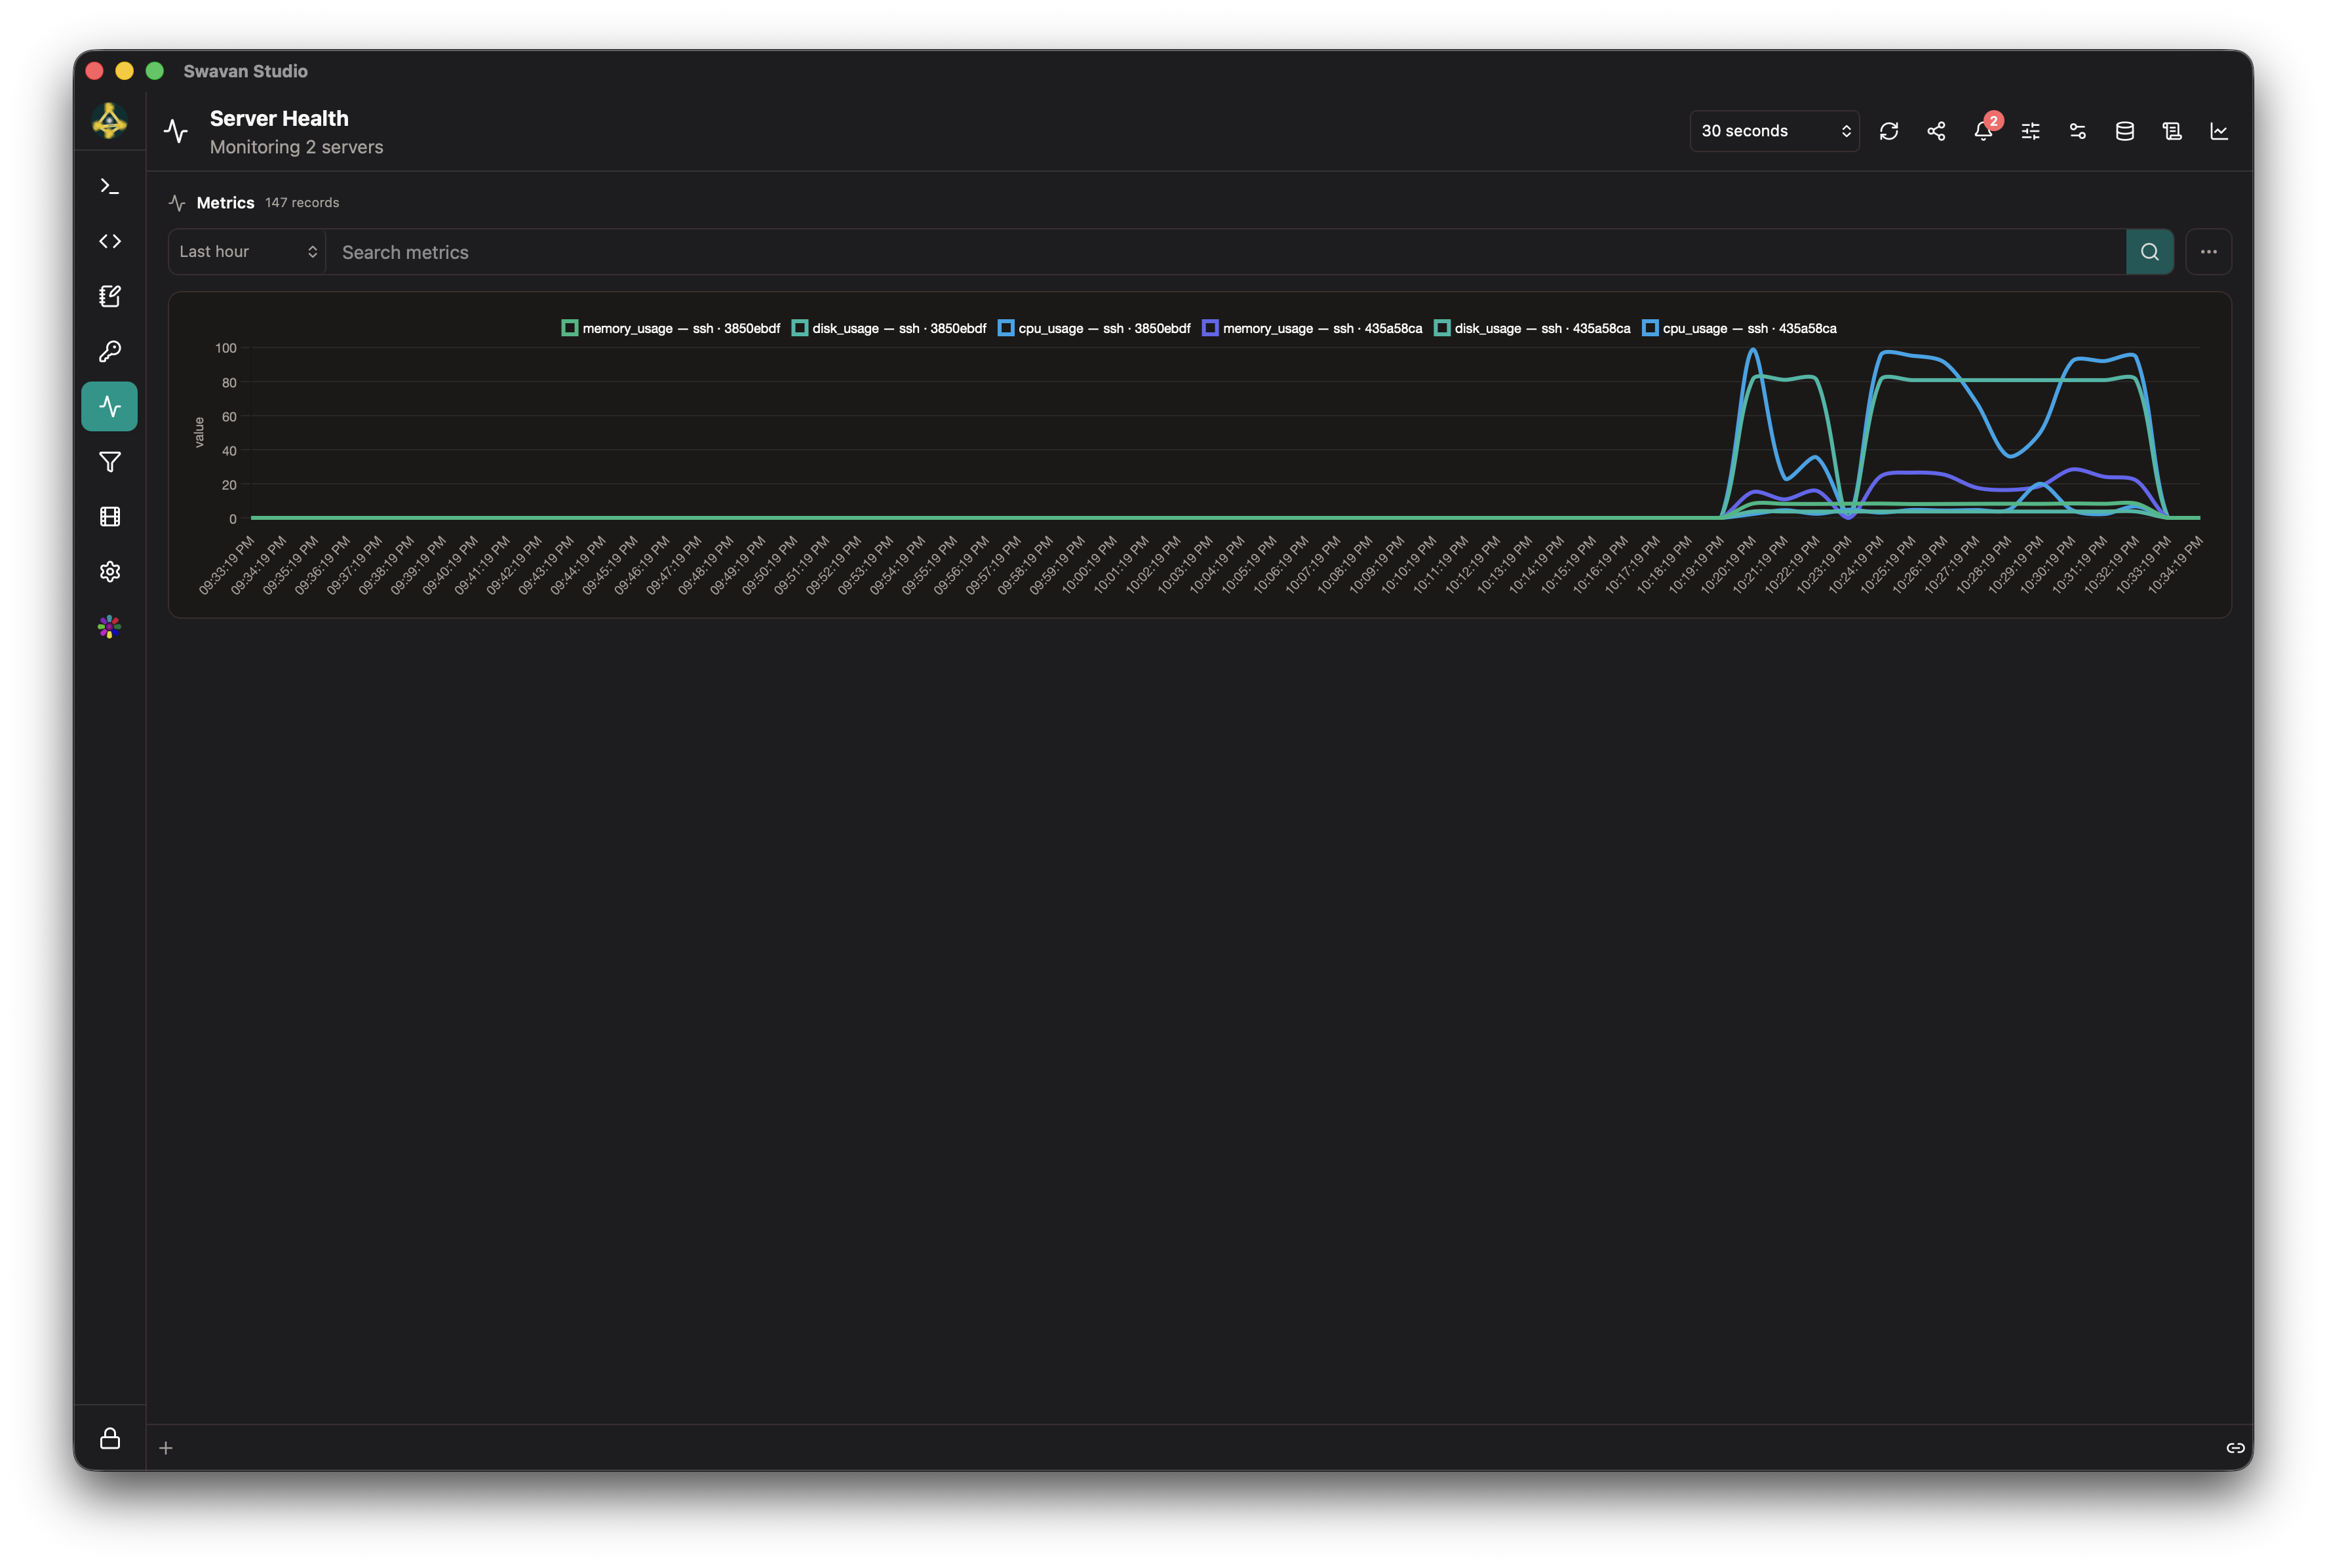Click the 09:33:19 PM axis label

pyautogui.click(x=227, y=565)
